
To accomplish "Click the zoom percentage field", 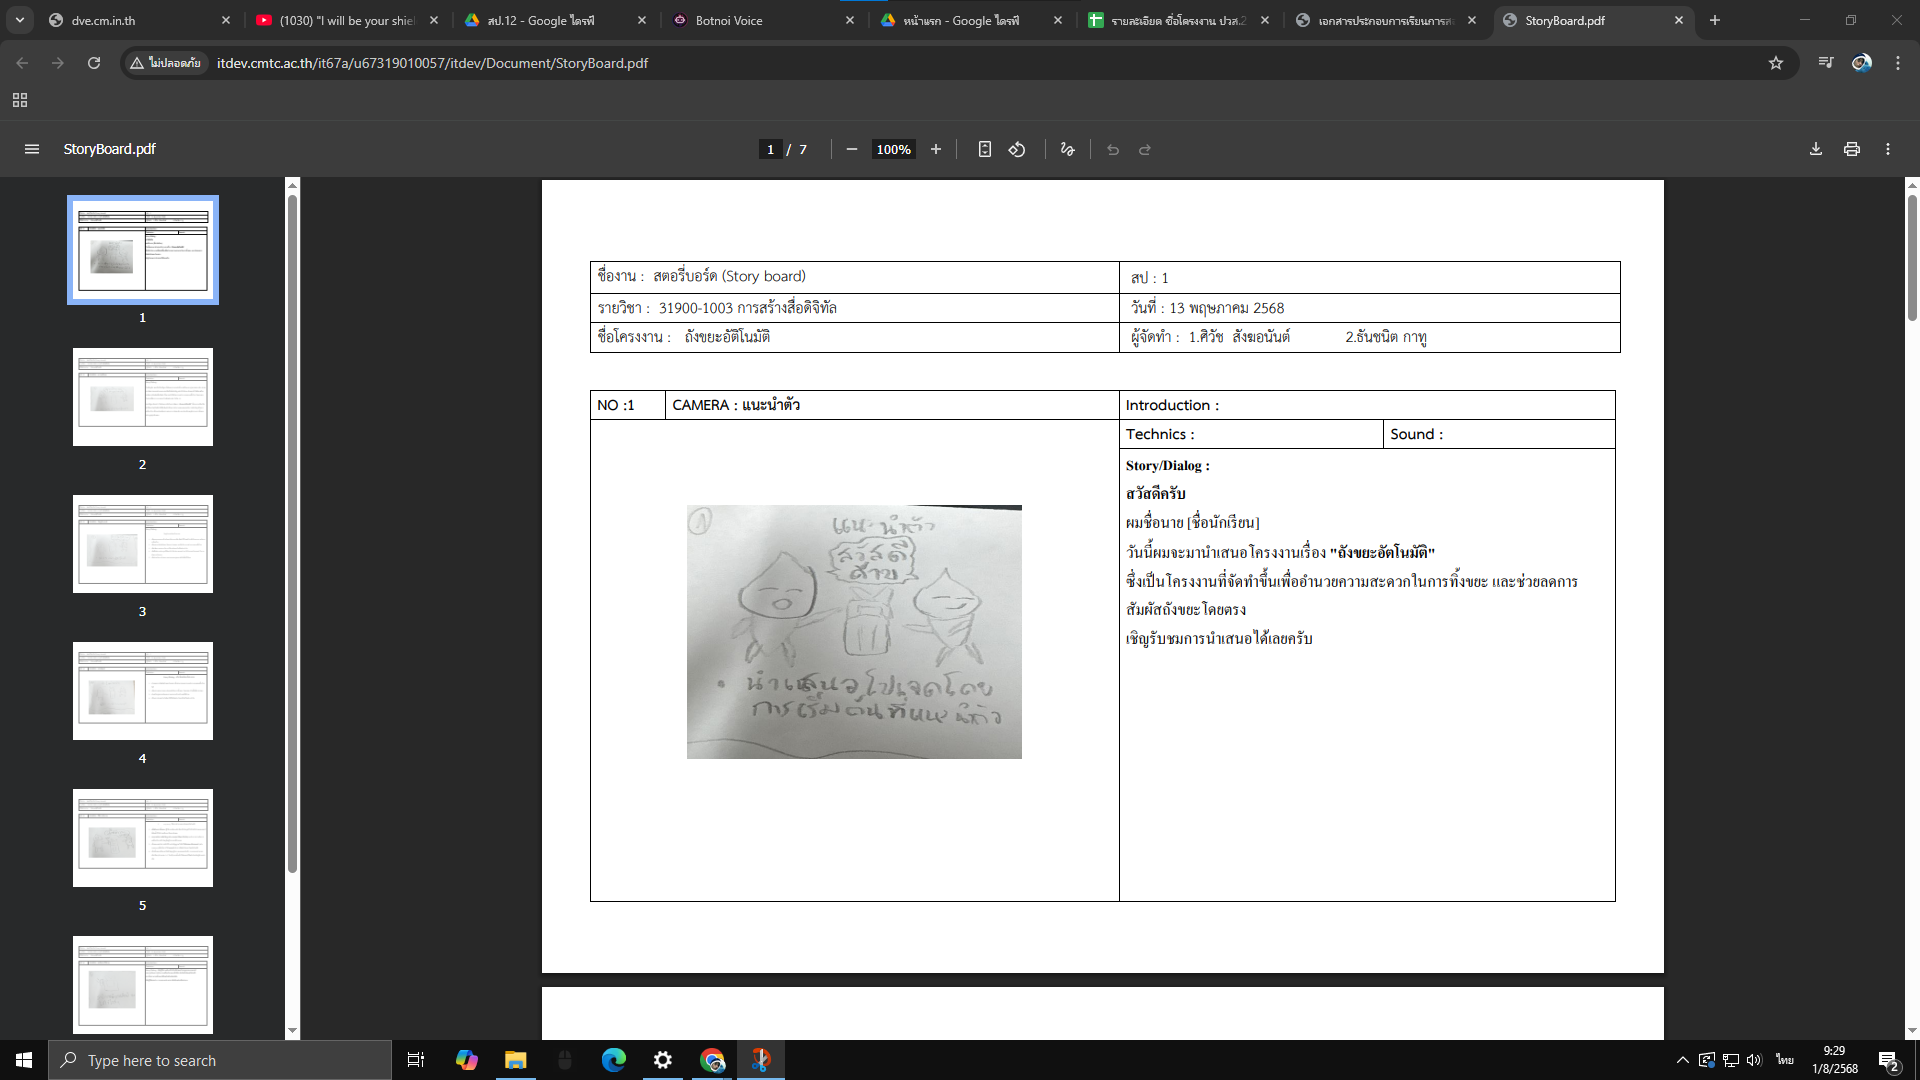I will click(x=893, y=149).
